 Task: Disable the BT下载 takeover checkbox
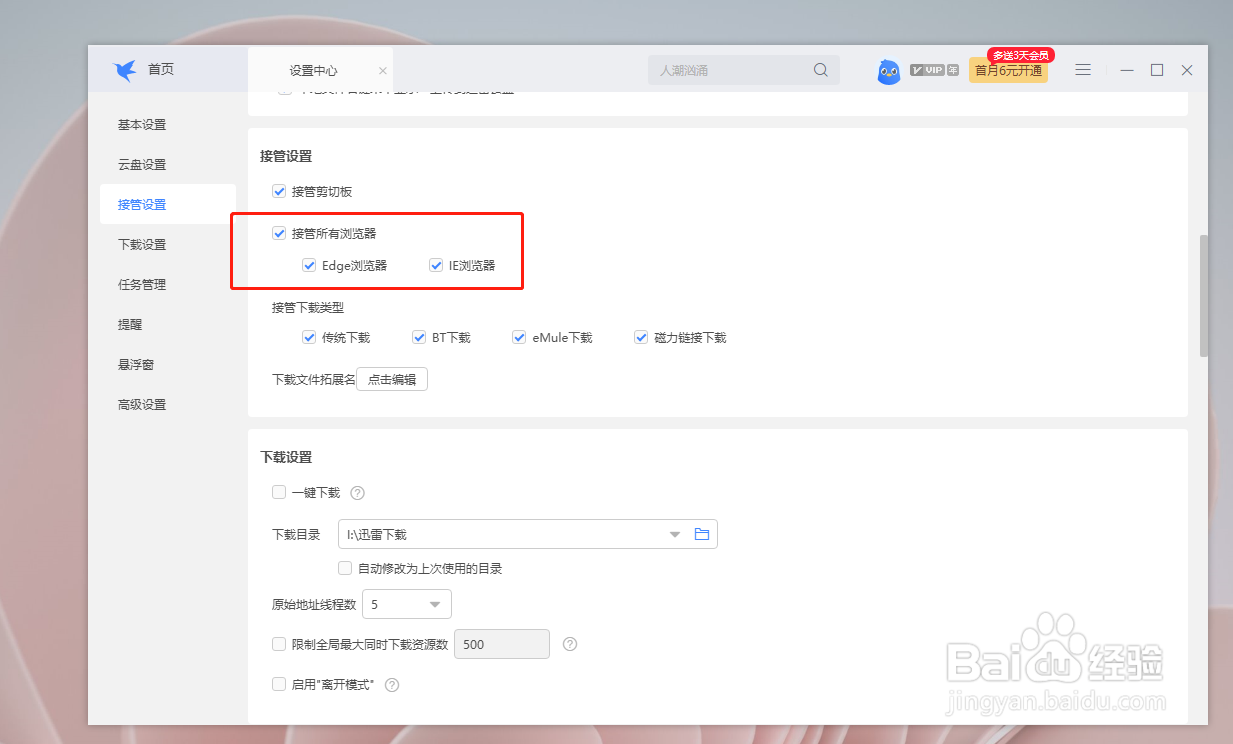(419, 337)
